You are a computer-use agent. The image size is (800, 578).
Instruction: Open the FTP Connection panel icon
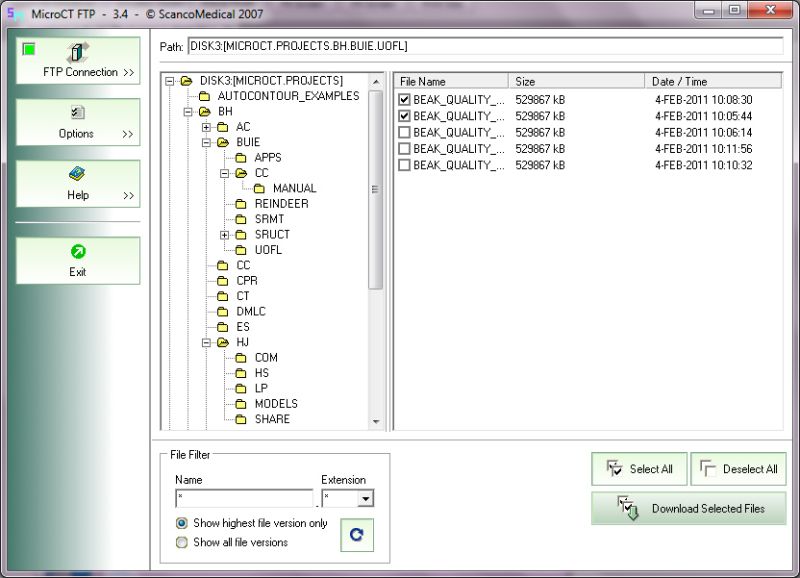pyautogui.click(x=78, y=52)
